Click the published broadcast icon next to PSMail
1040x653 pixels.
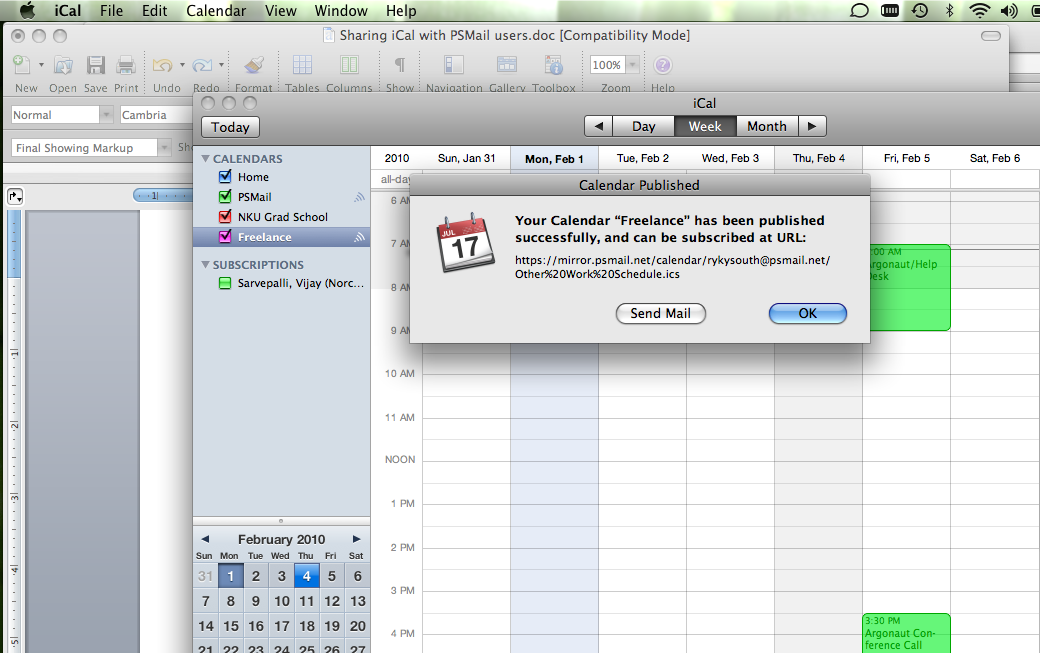[359, 197]
